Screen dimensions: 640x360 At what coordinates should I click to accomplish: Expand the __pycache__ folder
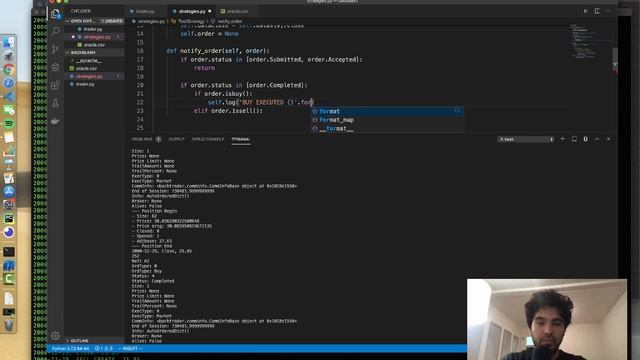point(88,60)
